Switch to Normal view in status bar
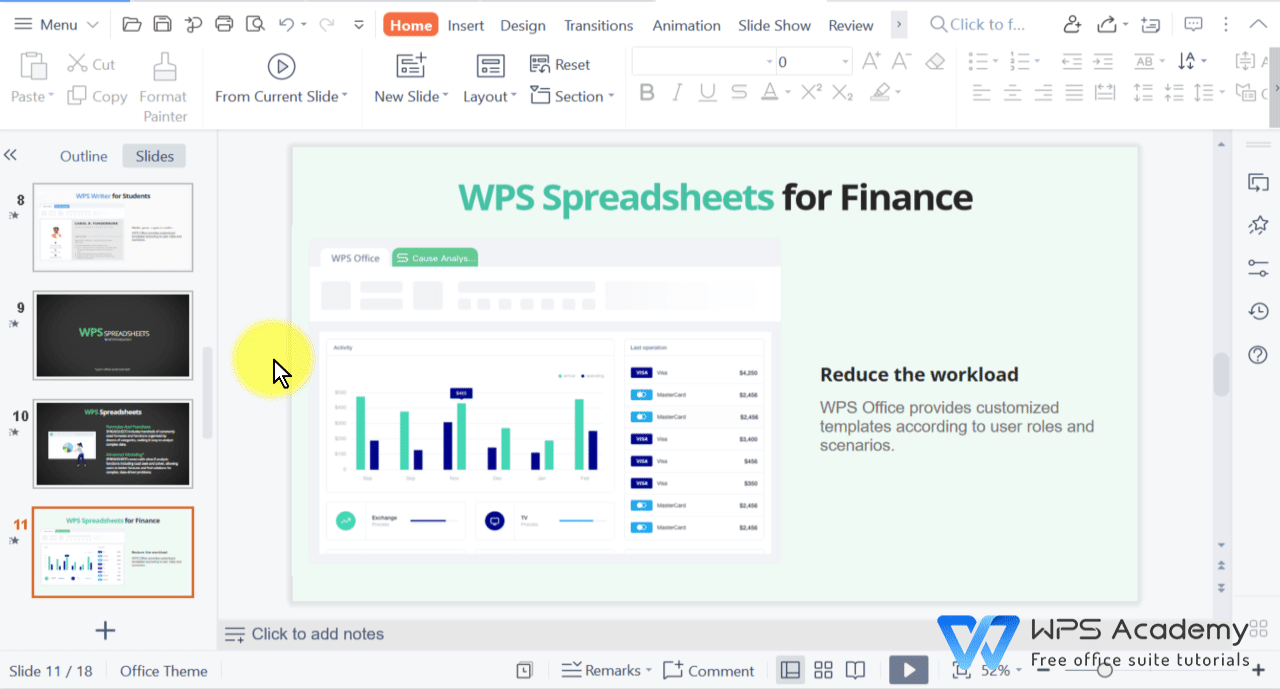 click(790, 670)
